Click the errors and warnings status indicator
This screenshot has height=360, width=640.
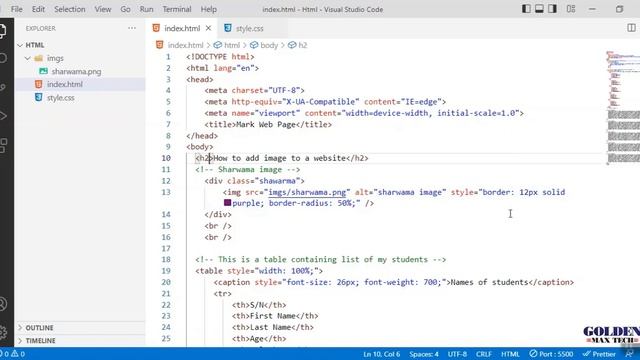13,354
